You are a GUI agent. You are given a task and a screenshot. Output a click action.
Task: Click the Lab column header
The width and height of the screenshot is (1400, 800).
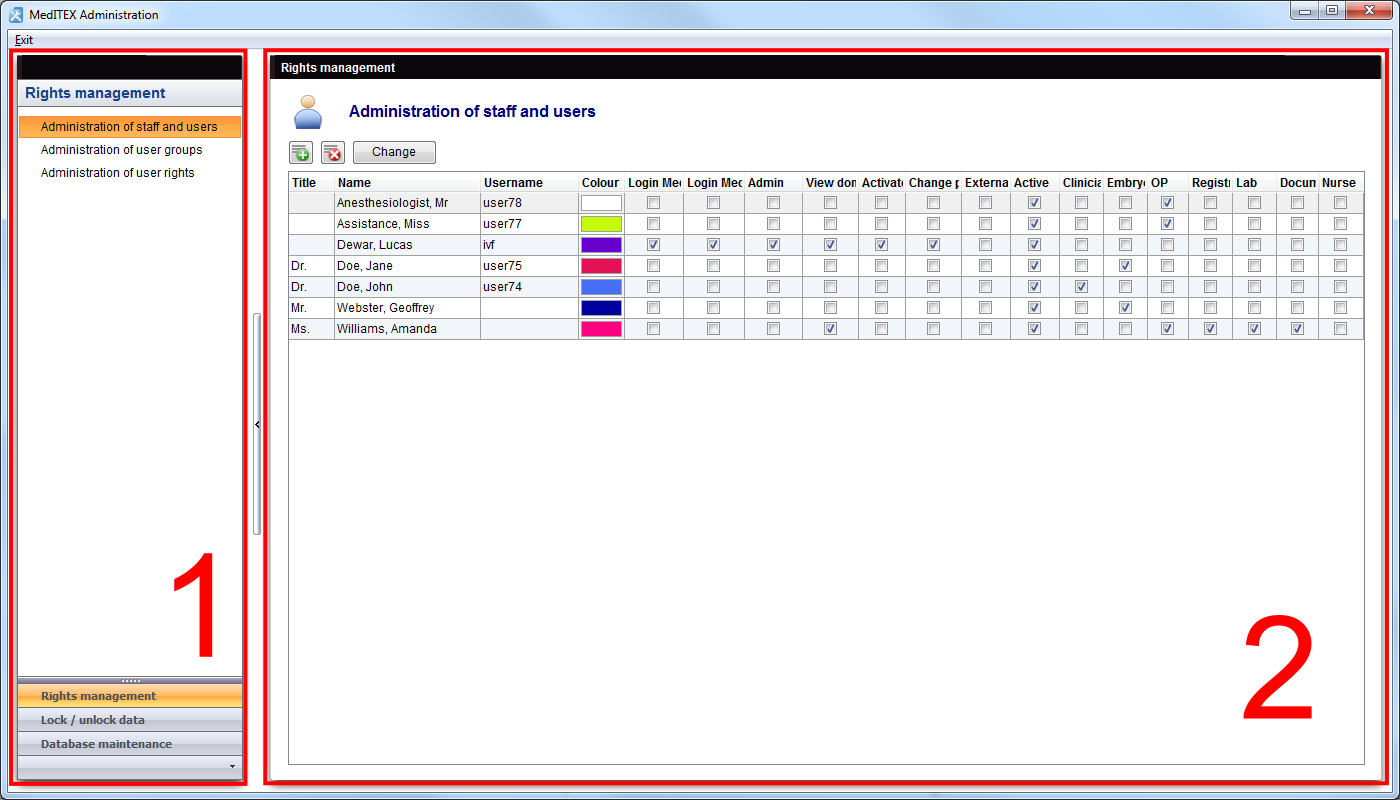[x=1254, y=183]
